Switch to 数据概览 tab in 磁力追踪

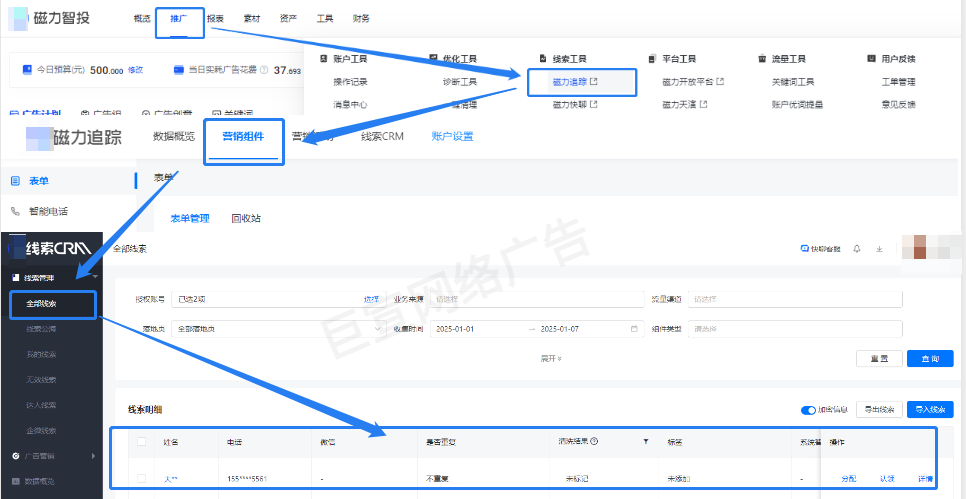[174, 137]
